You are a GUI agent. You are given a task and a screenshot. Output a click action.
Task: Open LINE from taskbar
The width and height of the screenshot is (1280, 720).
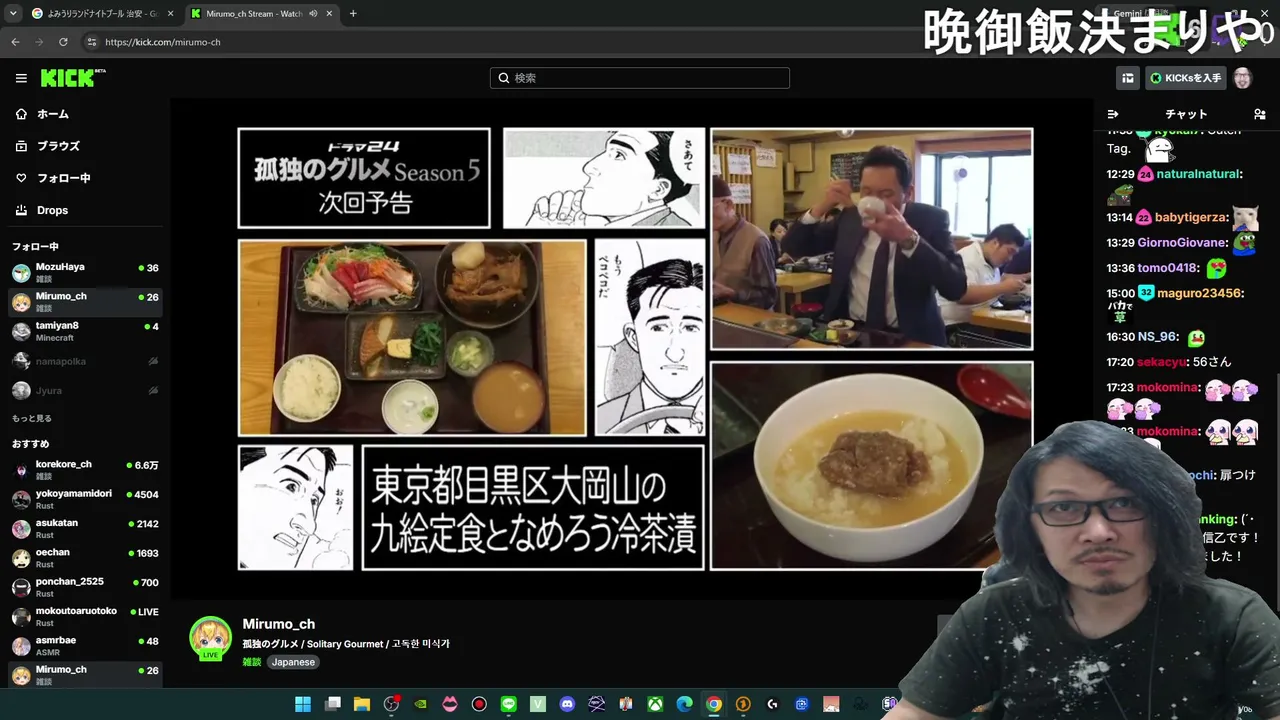click(x=509, y=704)
